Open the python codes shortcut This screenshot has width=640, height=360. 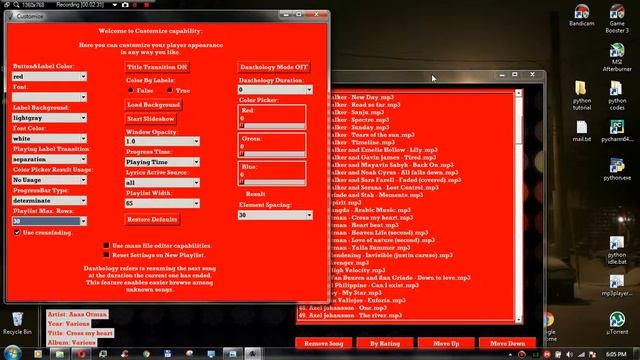click(x=617, y=96)
